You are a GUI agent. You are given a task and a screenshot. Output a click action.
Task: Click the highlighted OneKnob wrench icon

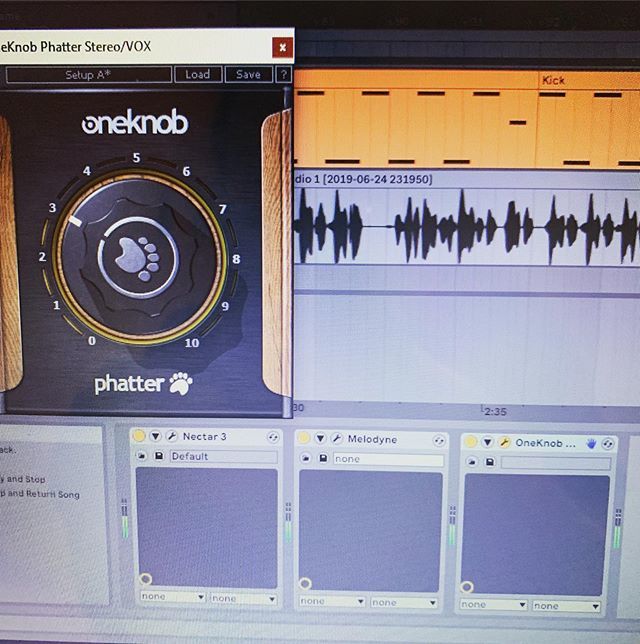504,442
